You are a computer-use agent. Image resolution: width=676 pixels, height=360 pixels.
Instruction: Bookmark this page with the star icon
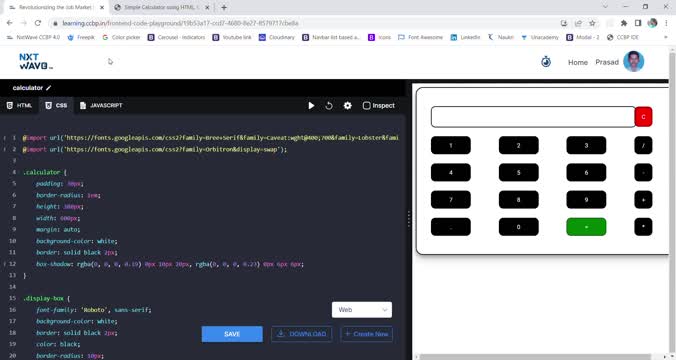[593, 23]
